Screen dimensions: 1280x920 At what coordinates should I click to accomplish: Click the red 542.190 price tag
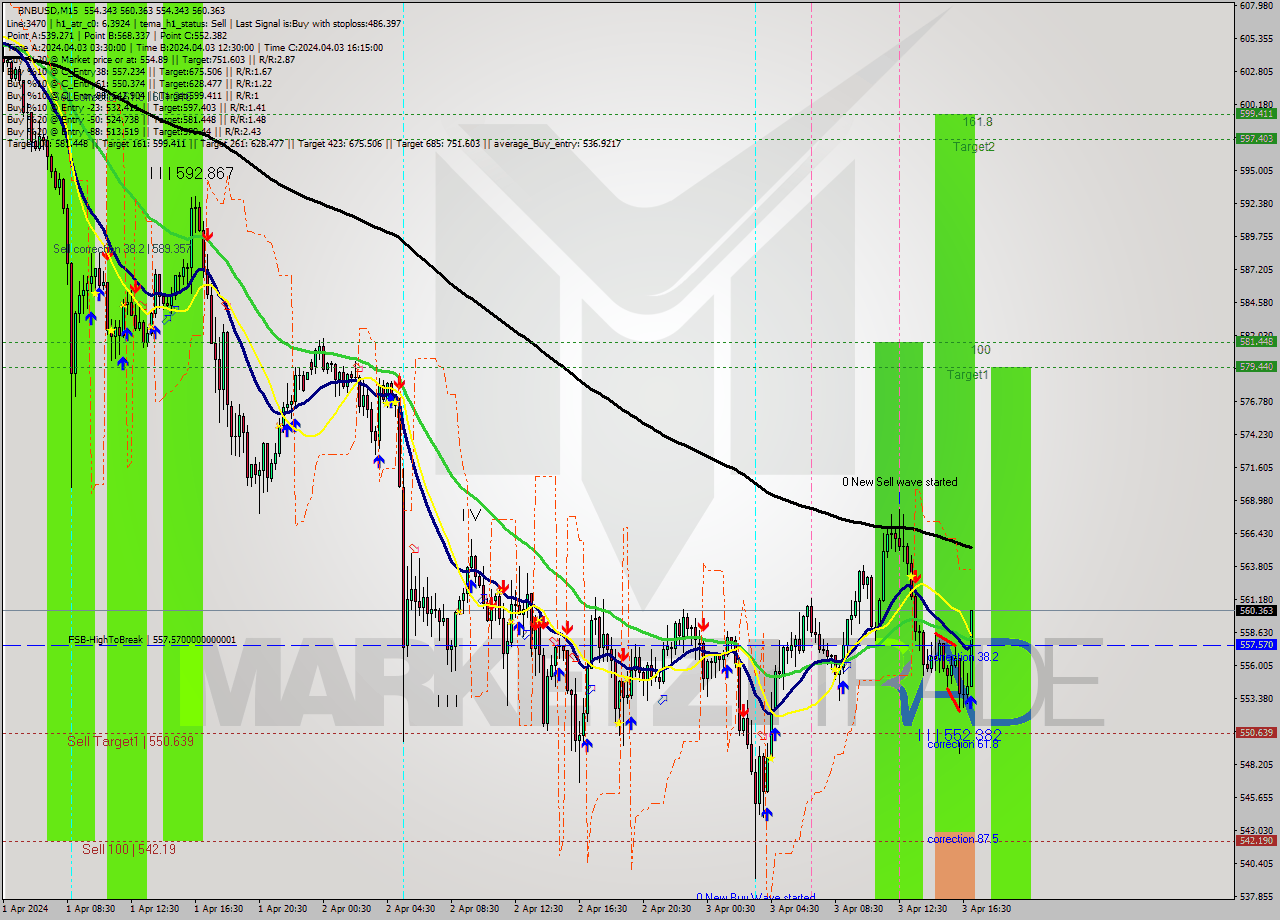click(1256, 841)
